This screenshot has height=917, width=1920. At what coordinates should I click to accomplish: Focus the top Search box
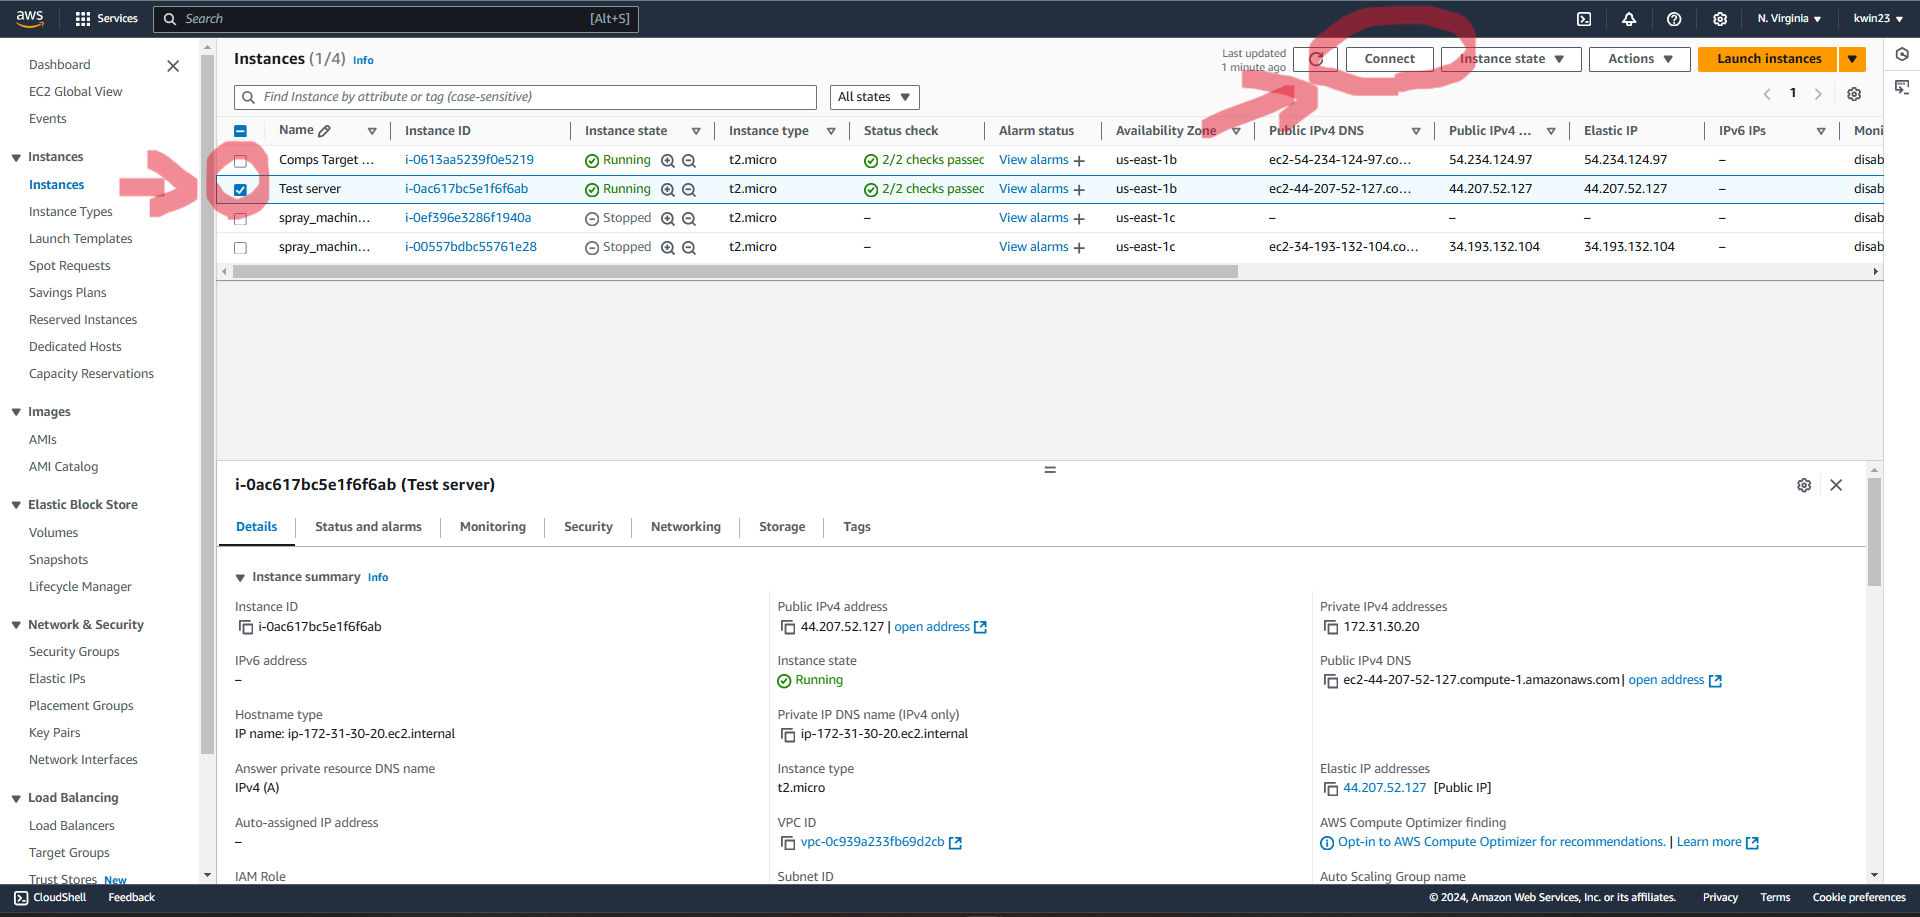point(396,19)
